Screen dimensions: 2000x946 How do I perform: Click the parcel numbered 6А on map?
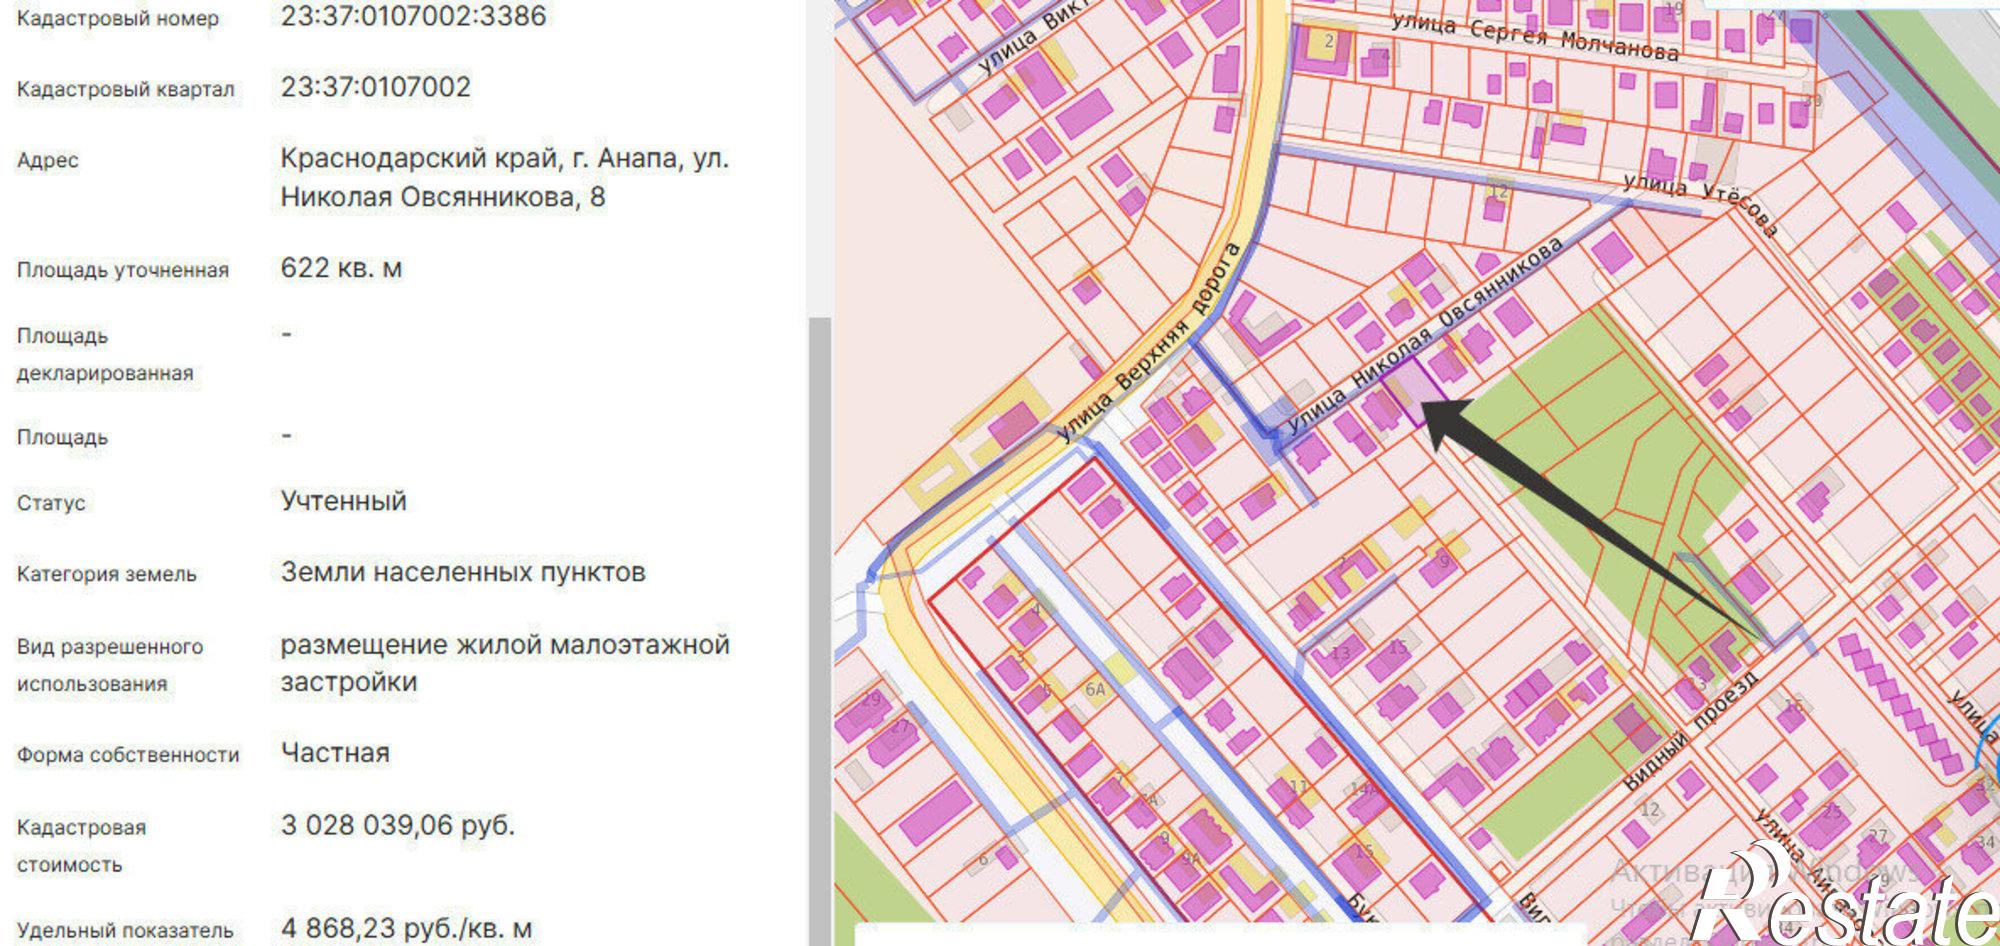pyautogui.click(x=1095, y=689)
